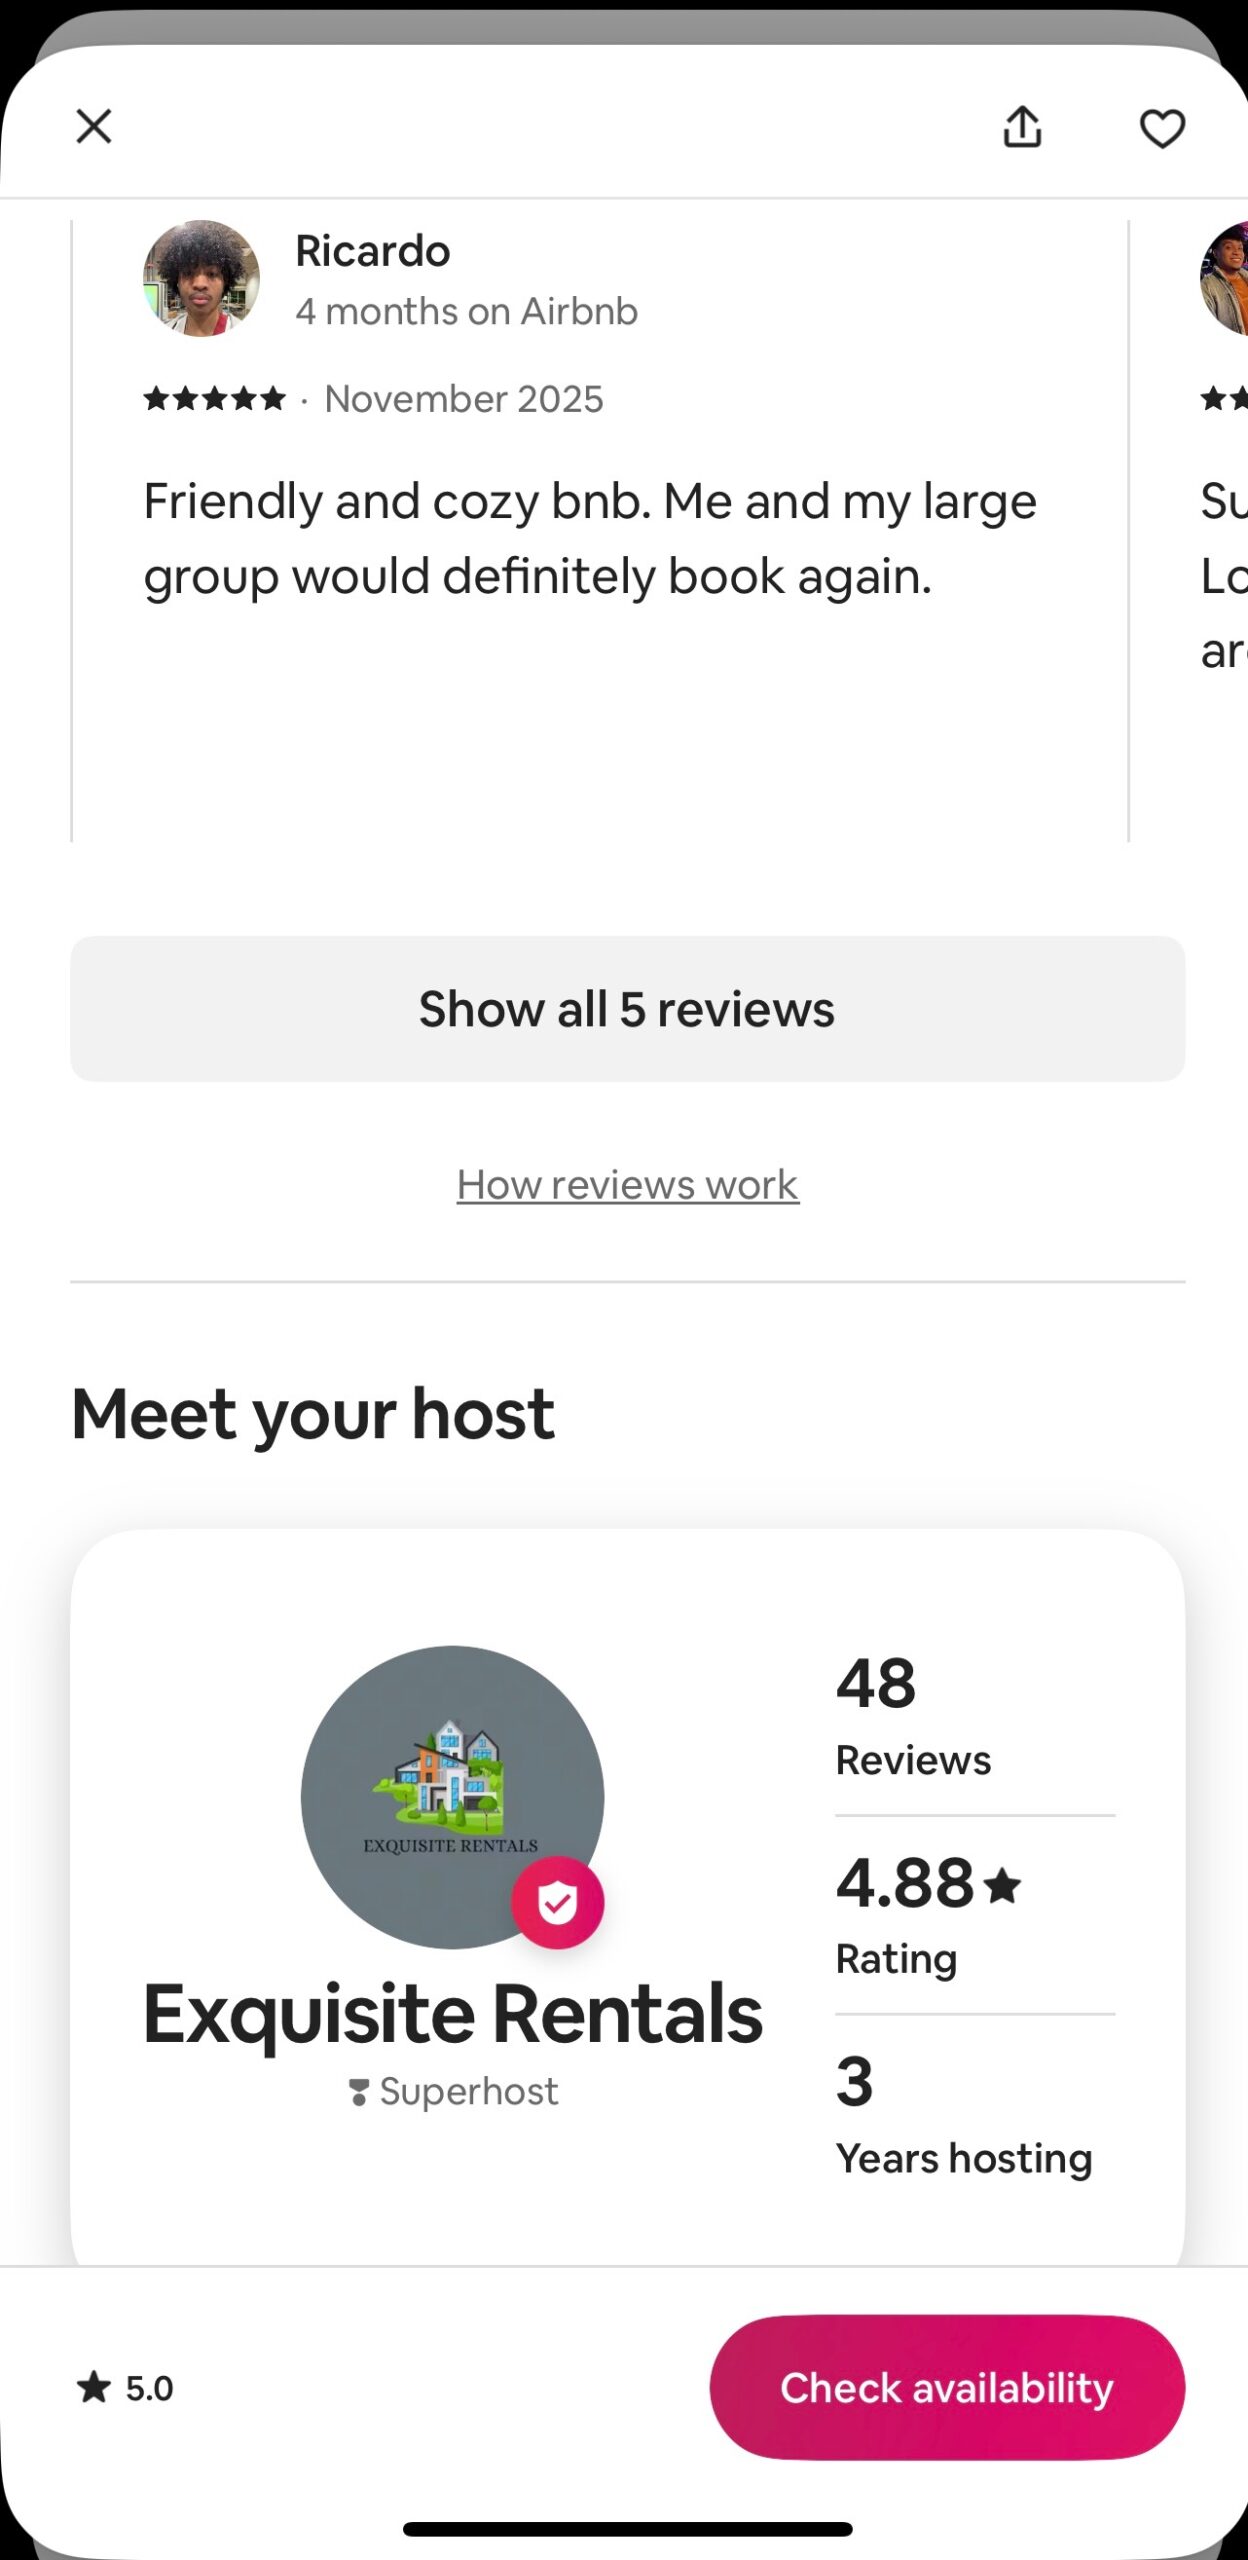Tap the Exquisite Rentals host logo
This screenshot has width=1248, height=2560.
451,1795
